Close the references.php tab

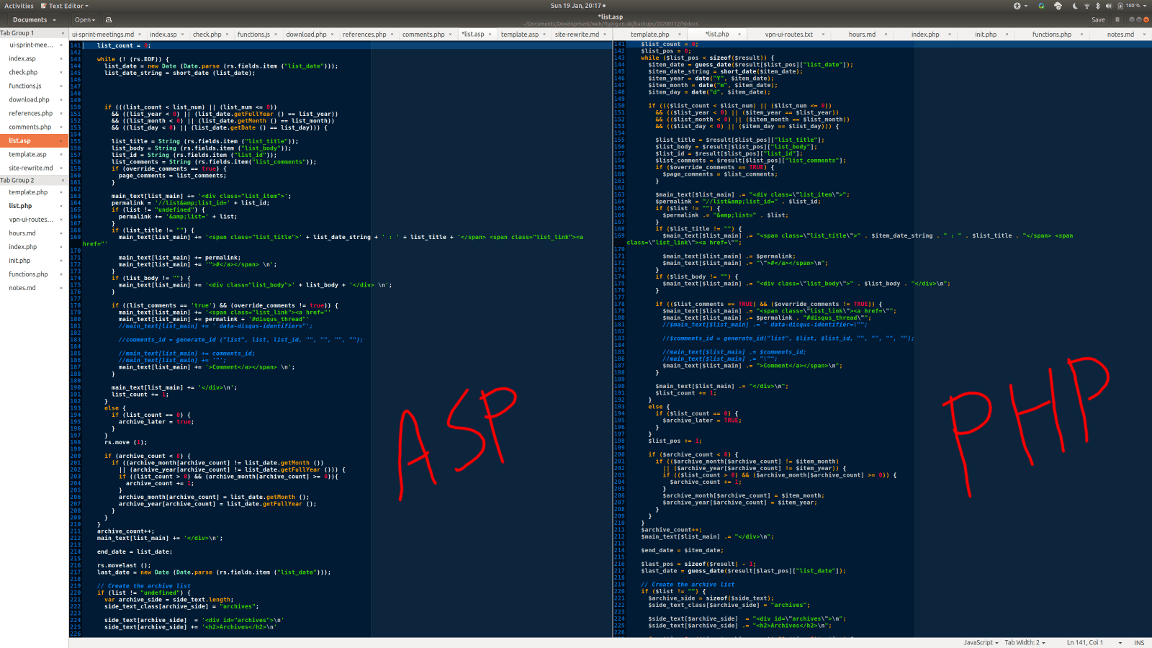click(x=392, y=35)
